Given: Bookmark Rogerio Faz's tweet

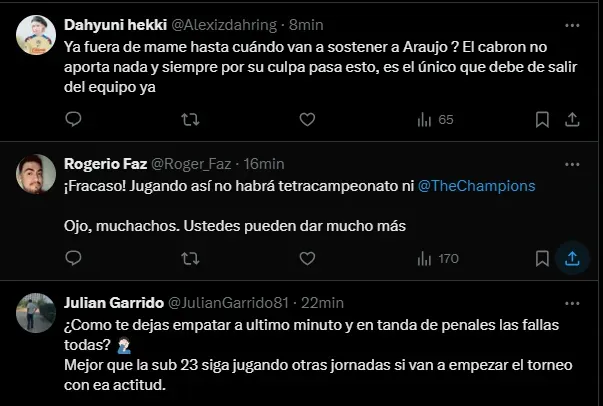Looking at the screenshot, I should (541, 258).
